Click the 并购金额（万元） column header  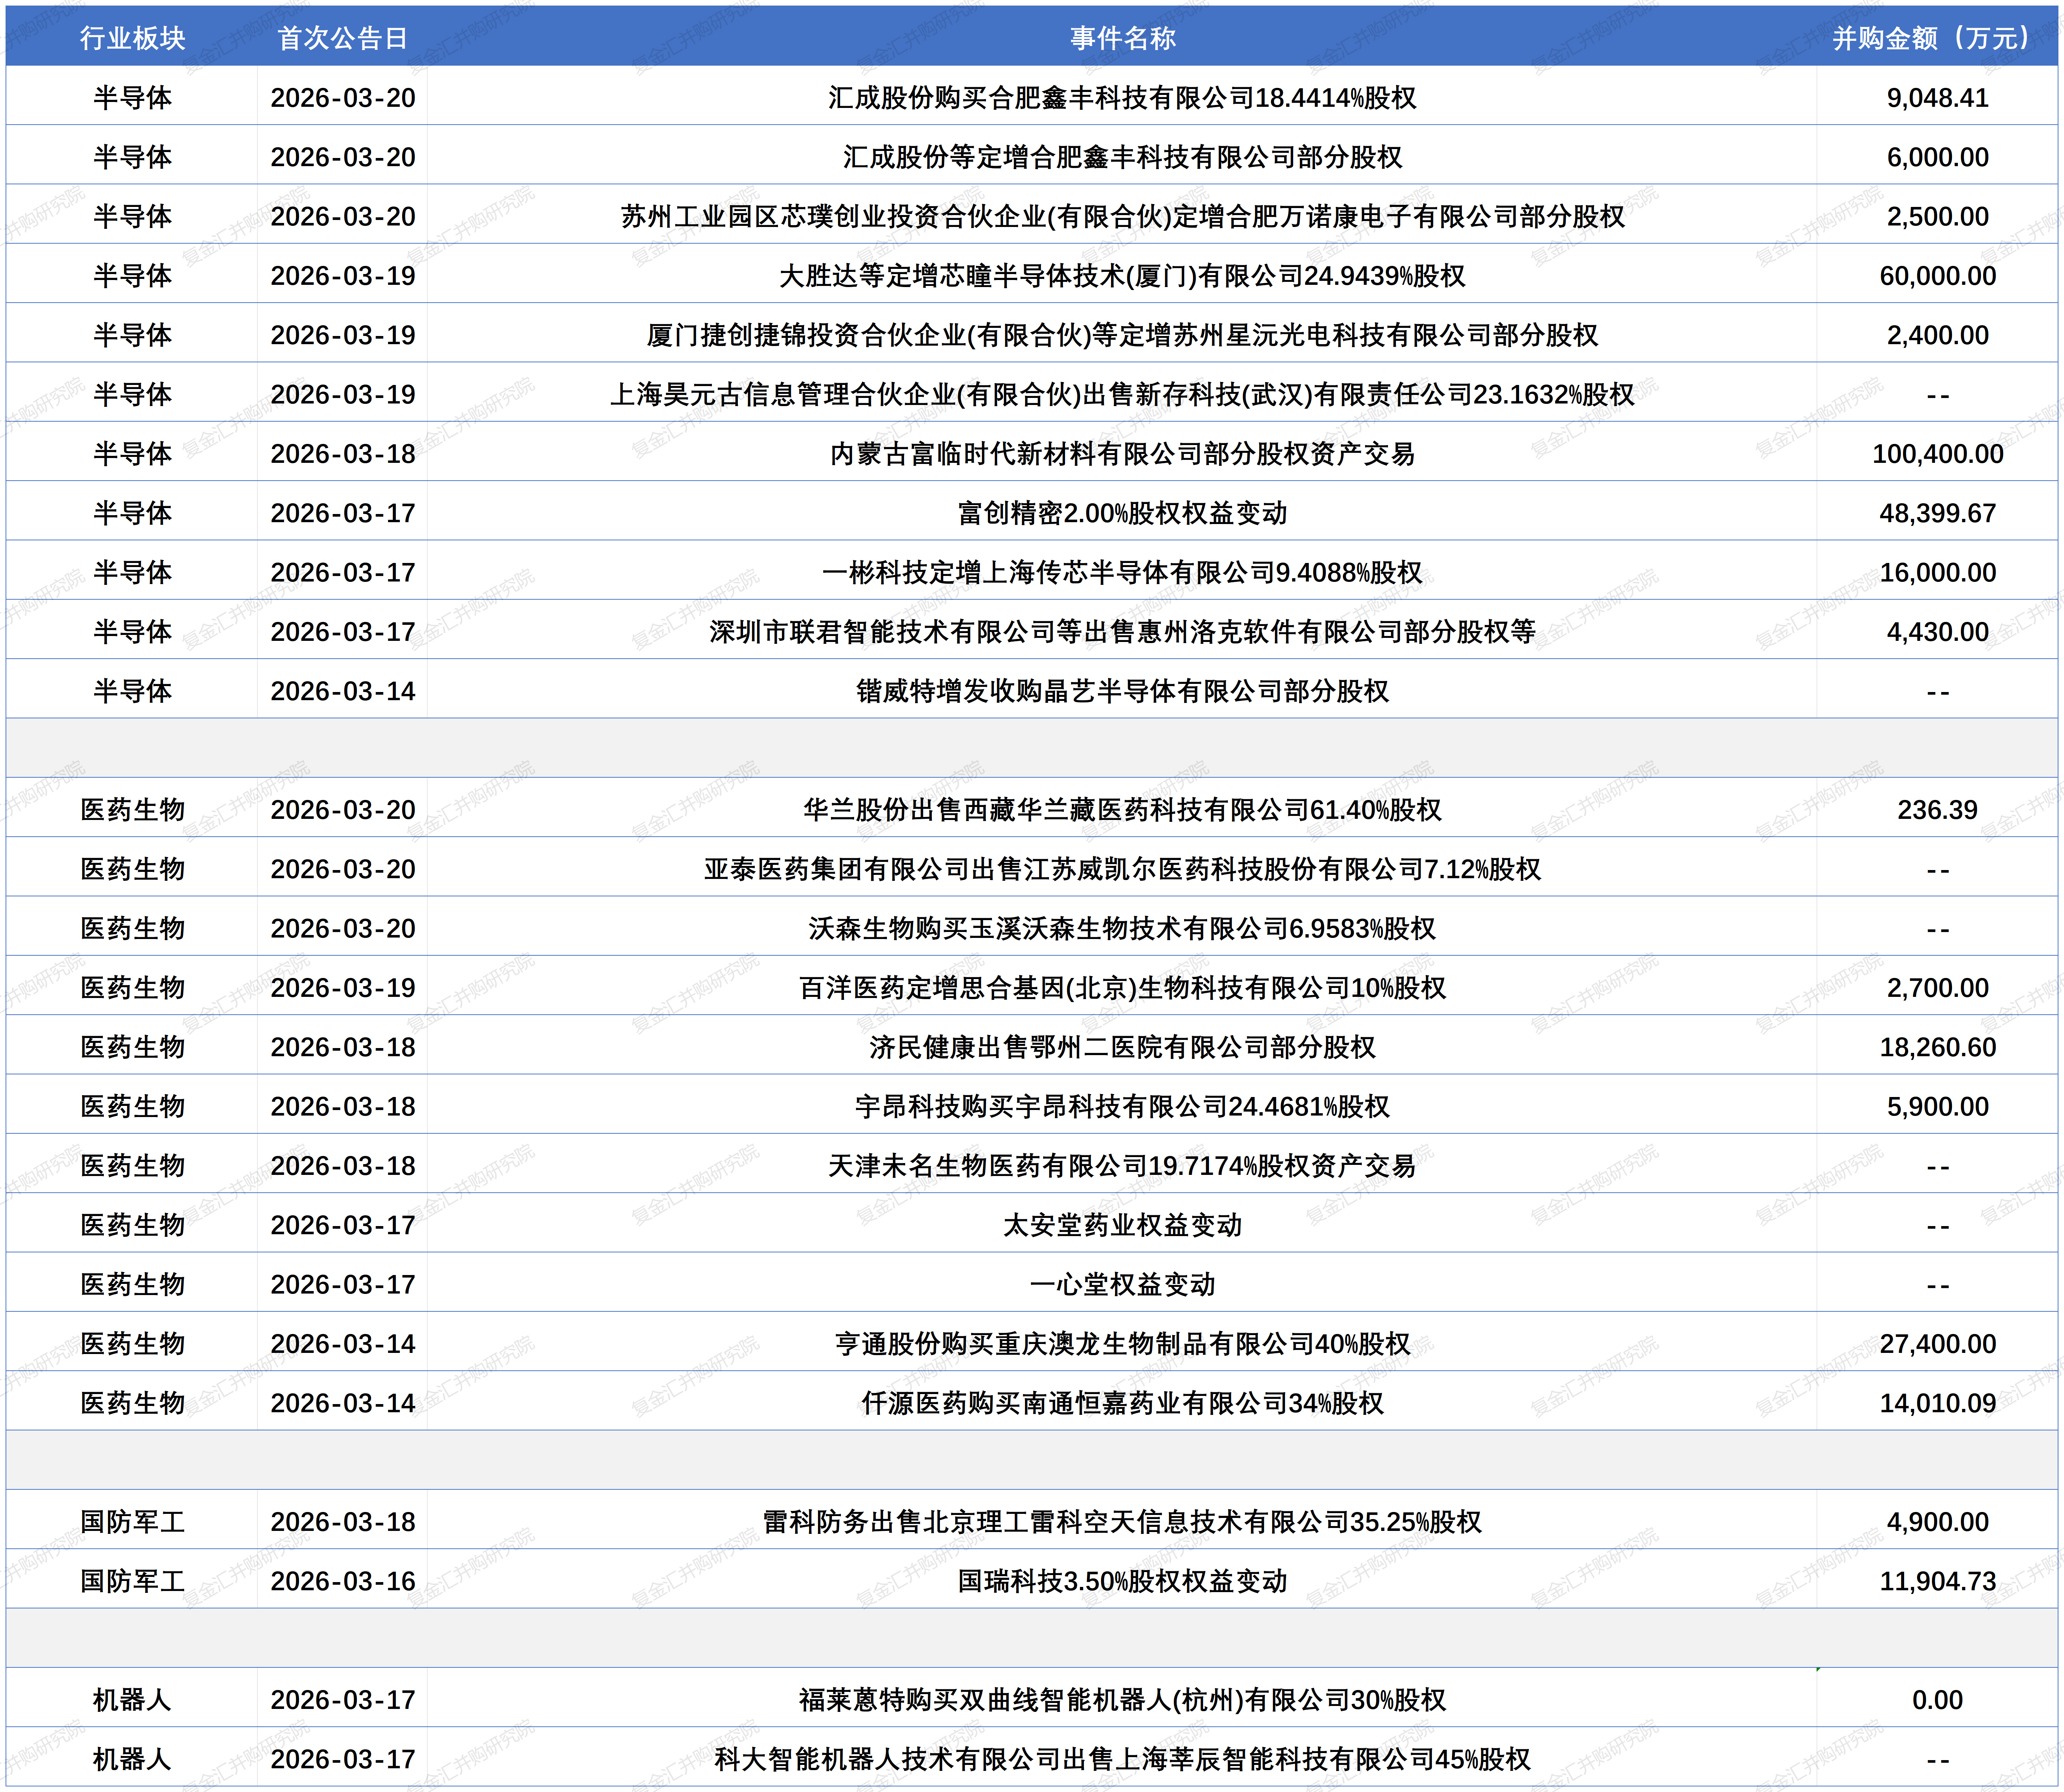coord(1937,38)
